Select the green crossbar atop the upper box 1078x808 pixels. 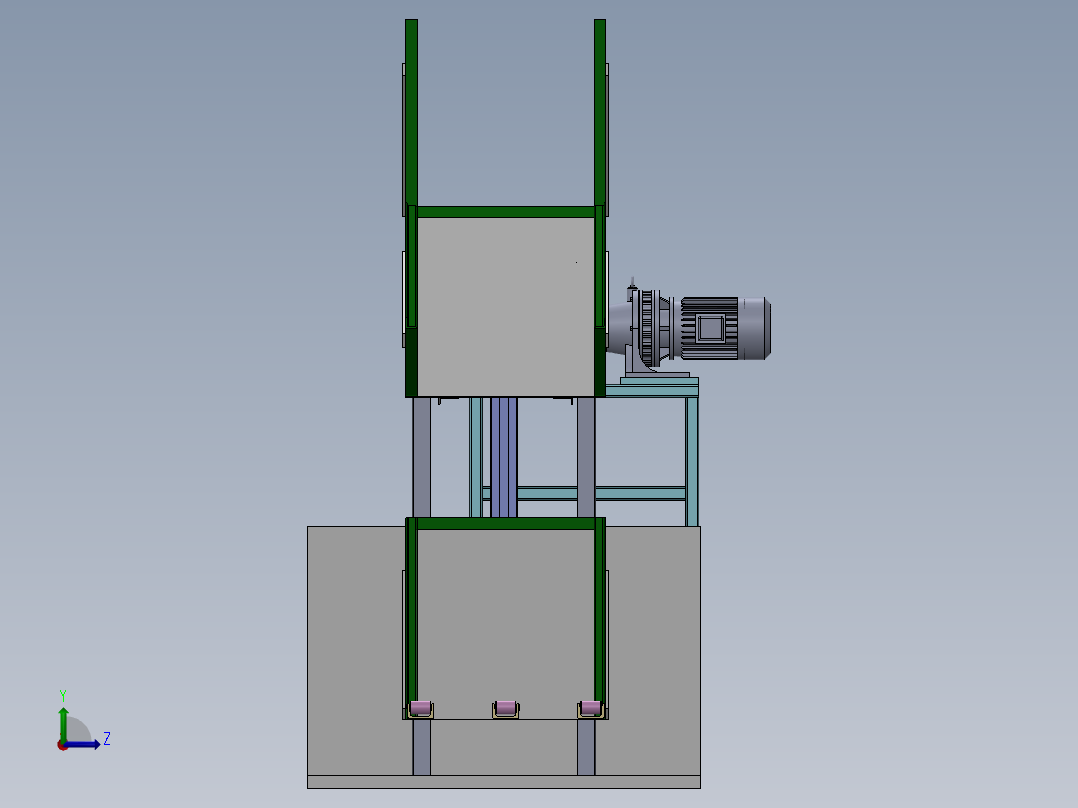tap(505, 212)
